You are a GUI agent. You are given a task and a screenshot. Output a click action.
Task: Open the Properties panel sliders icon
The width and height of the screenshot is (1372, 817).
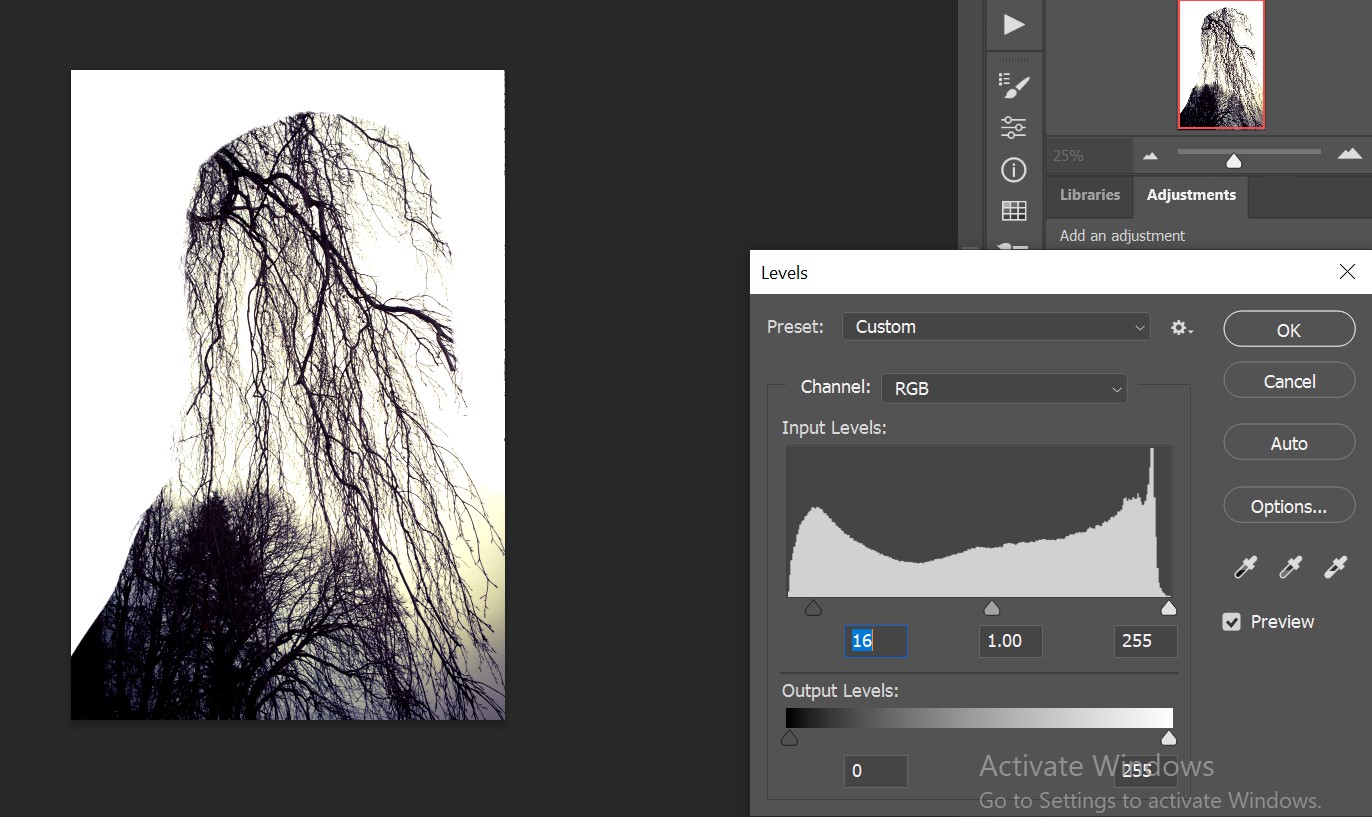tap(1014, 128)
